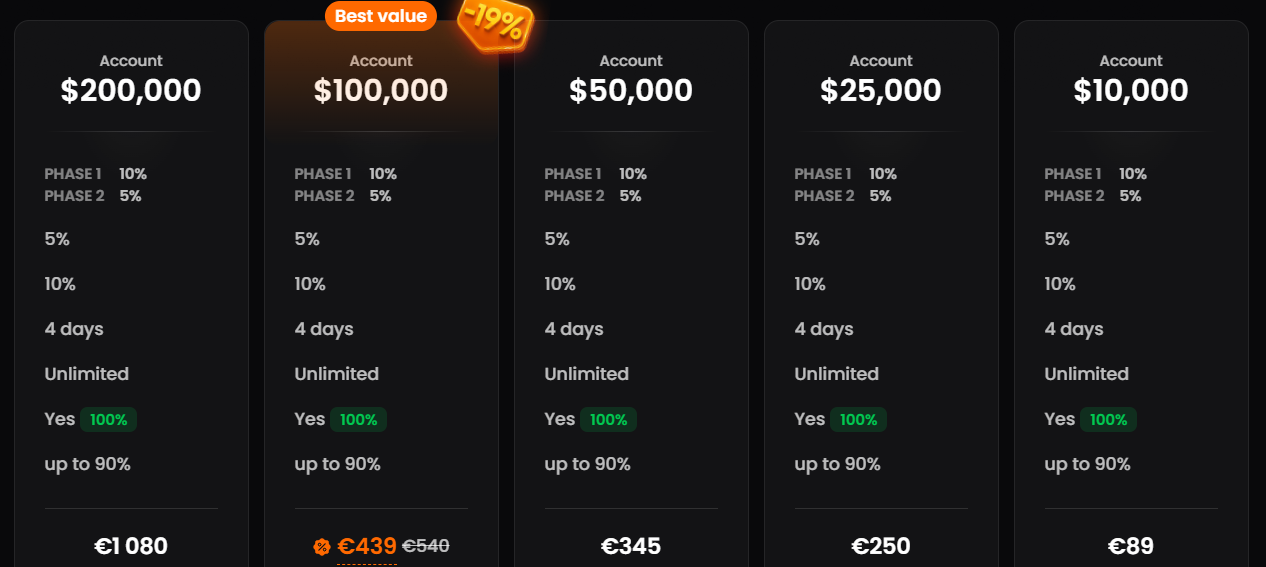Image resolution: width=1266 pixels, height=567 pixels.
Task: Click the green 100% badge in $10,000 card
Action: click(x=1108, y=420)
